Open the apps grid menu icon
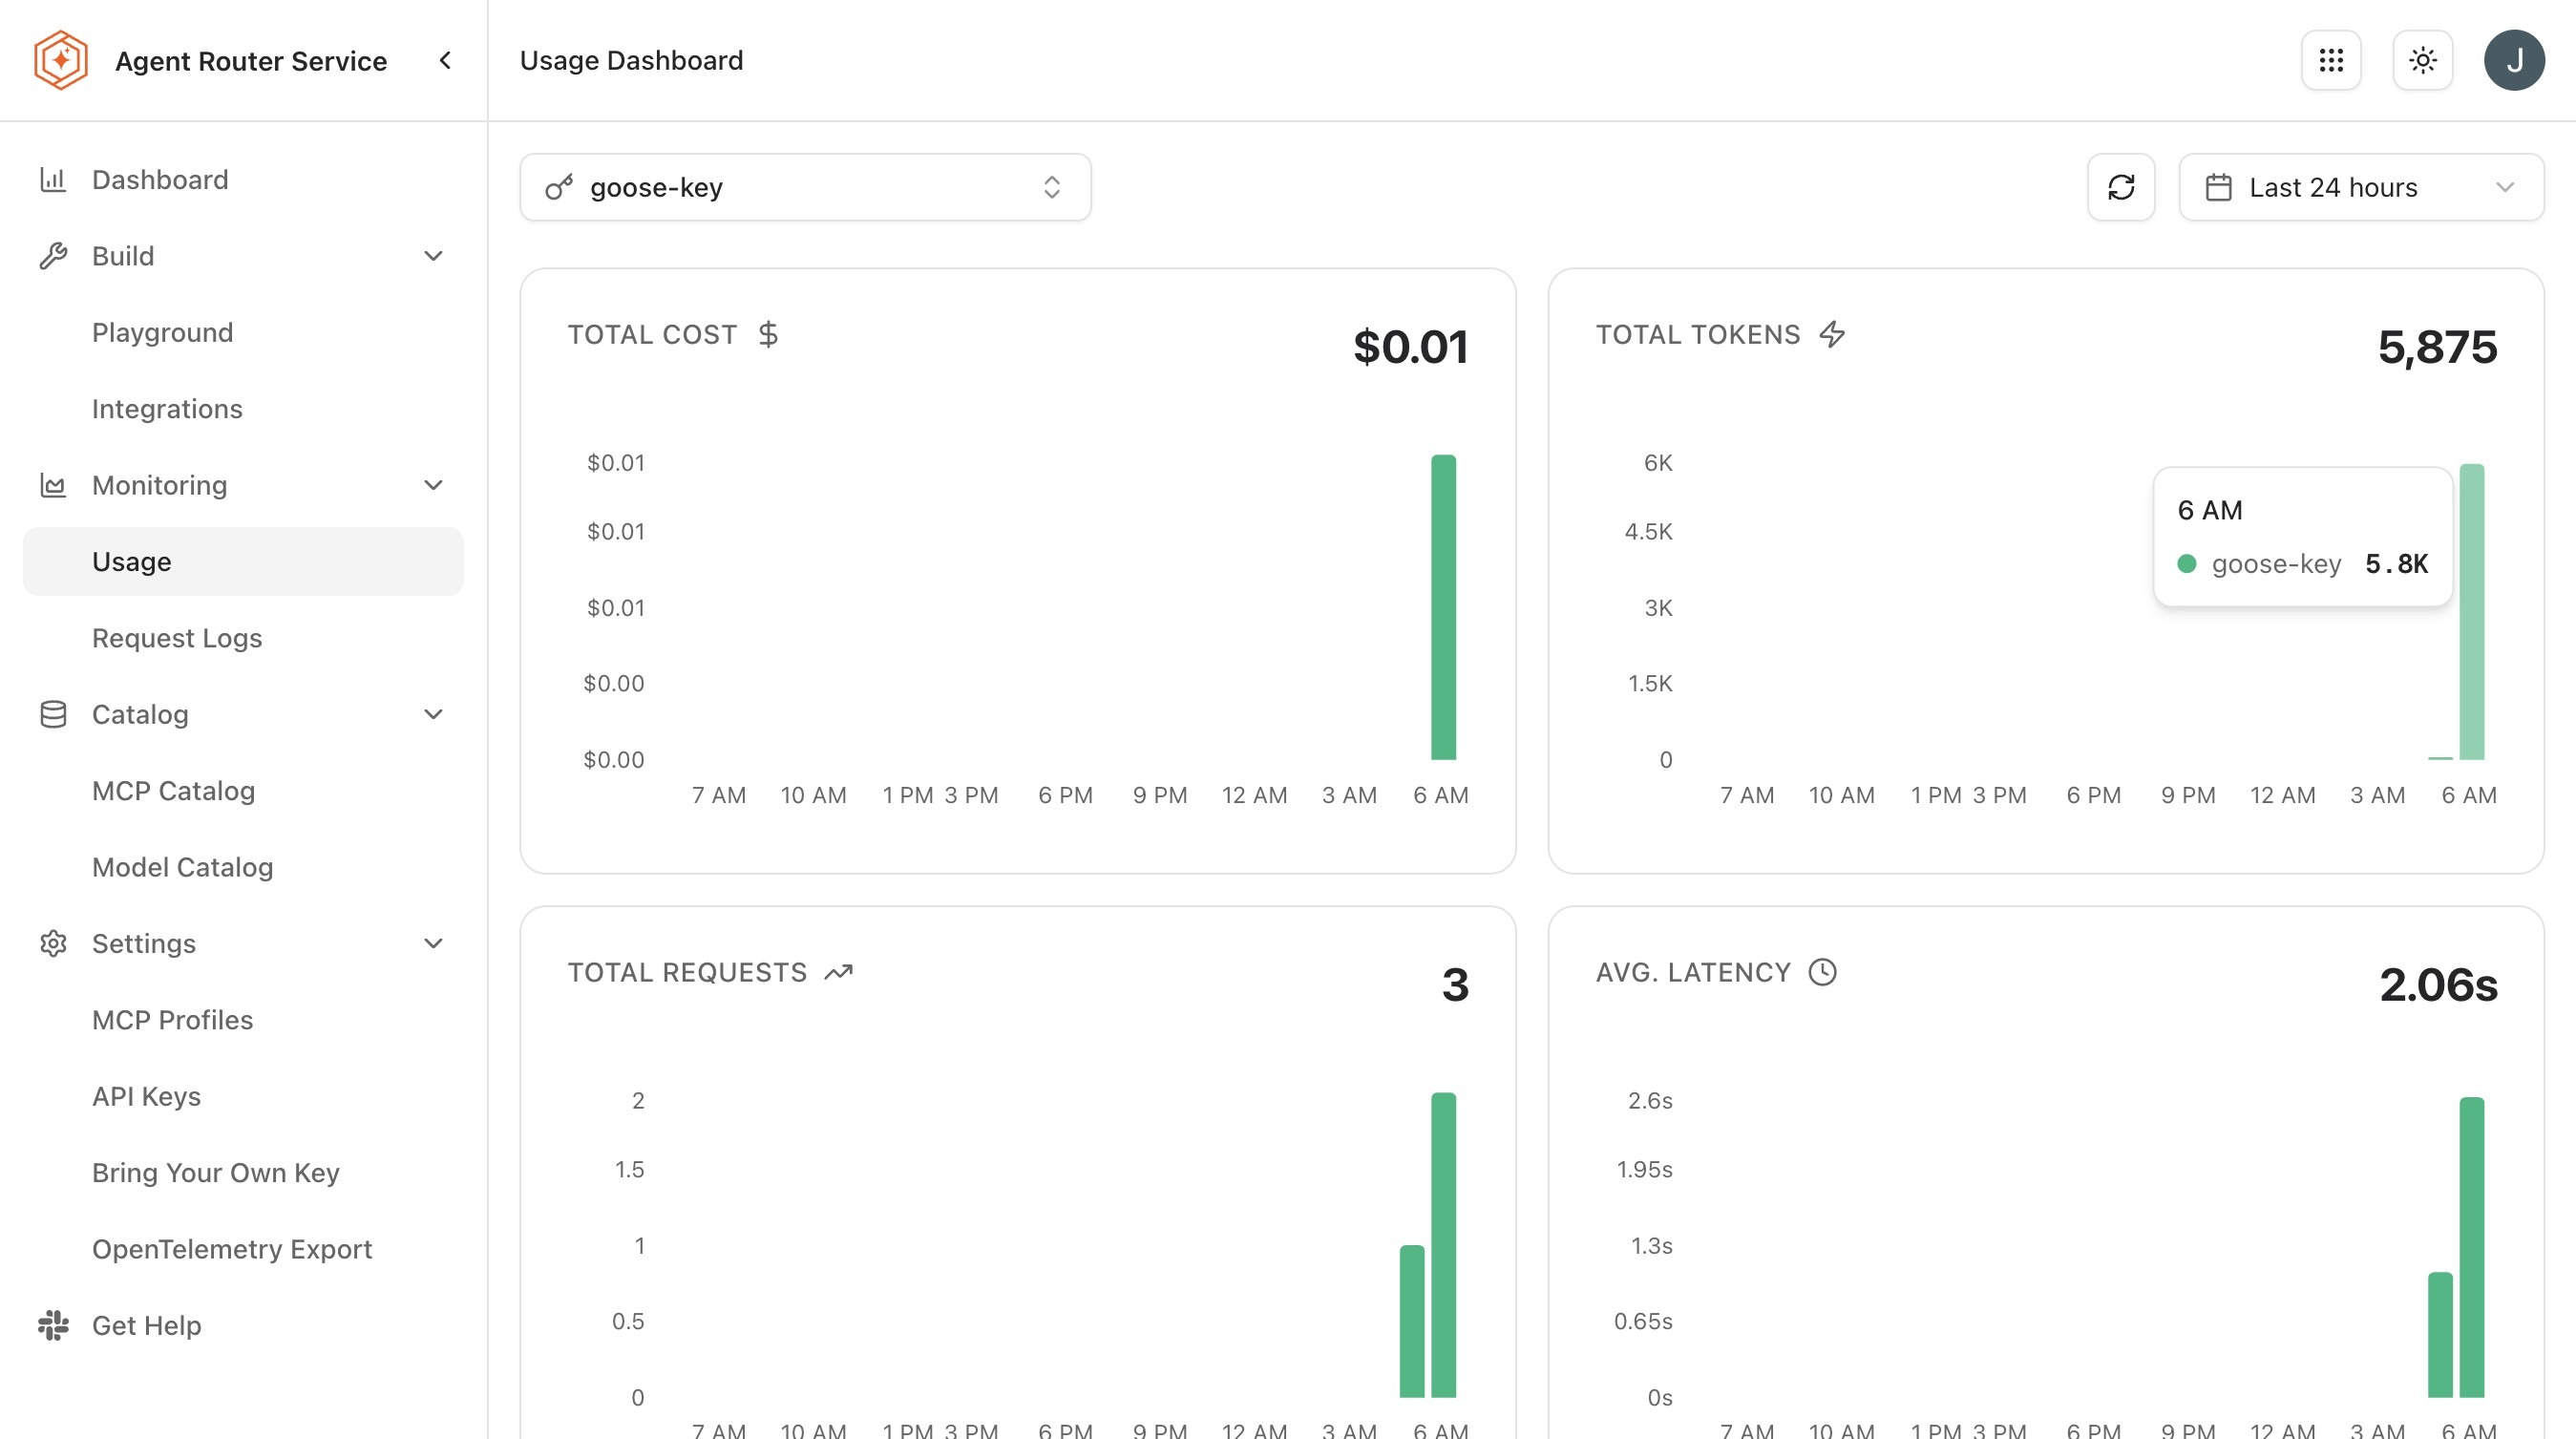Image resolution: width=2576 pixels, height=1439 pixels. [2331, 60]
